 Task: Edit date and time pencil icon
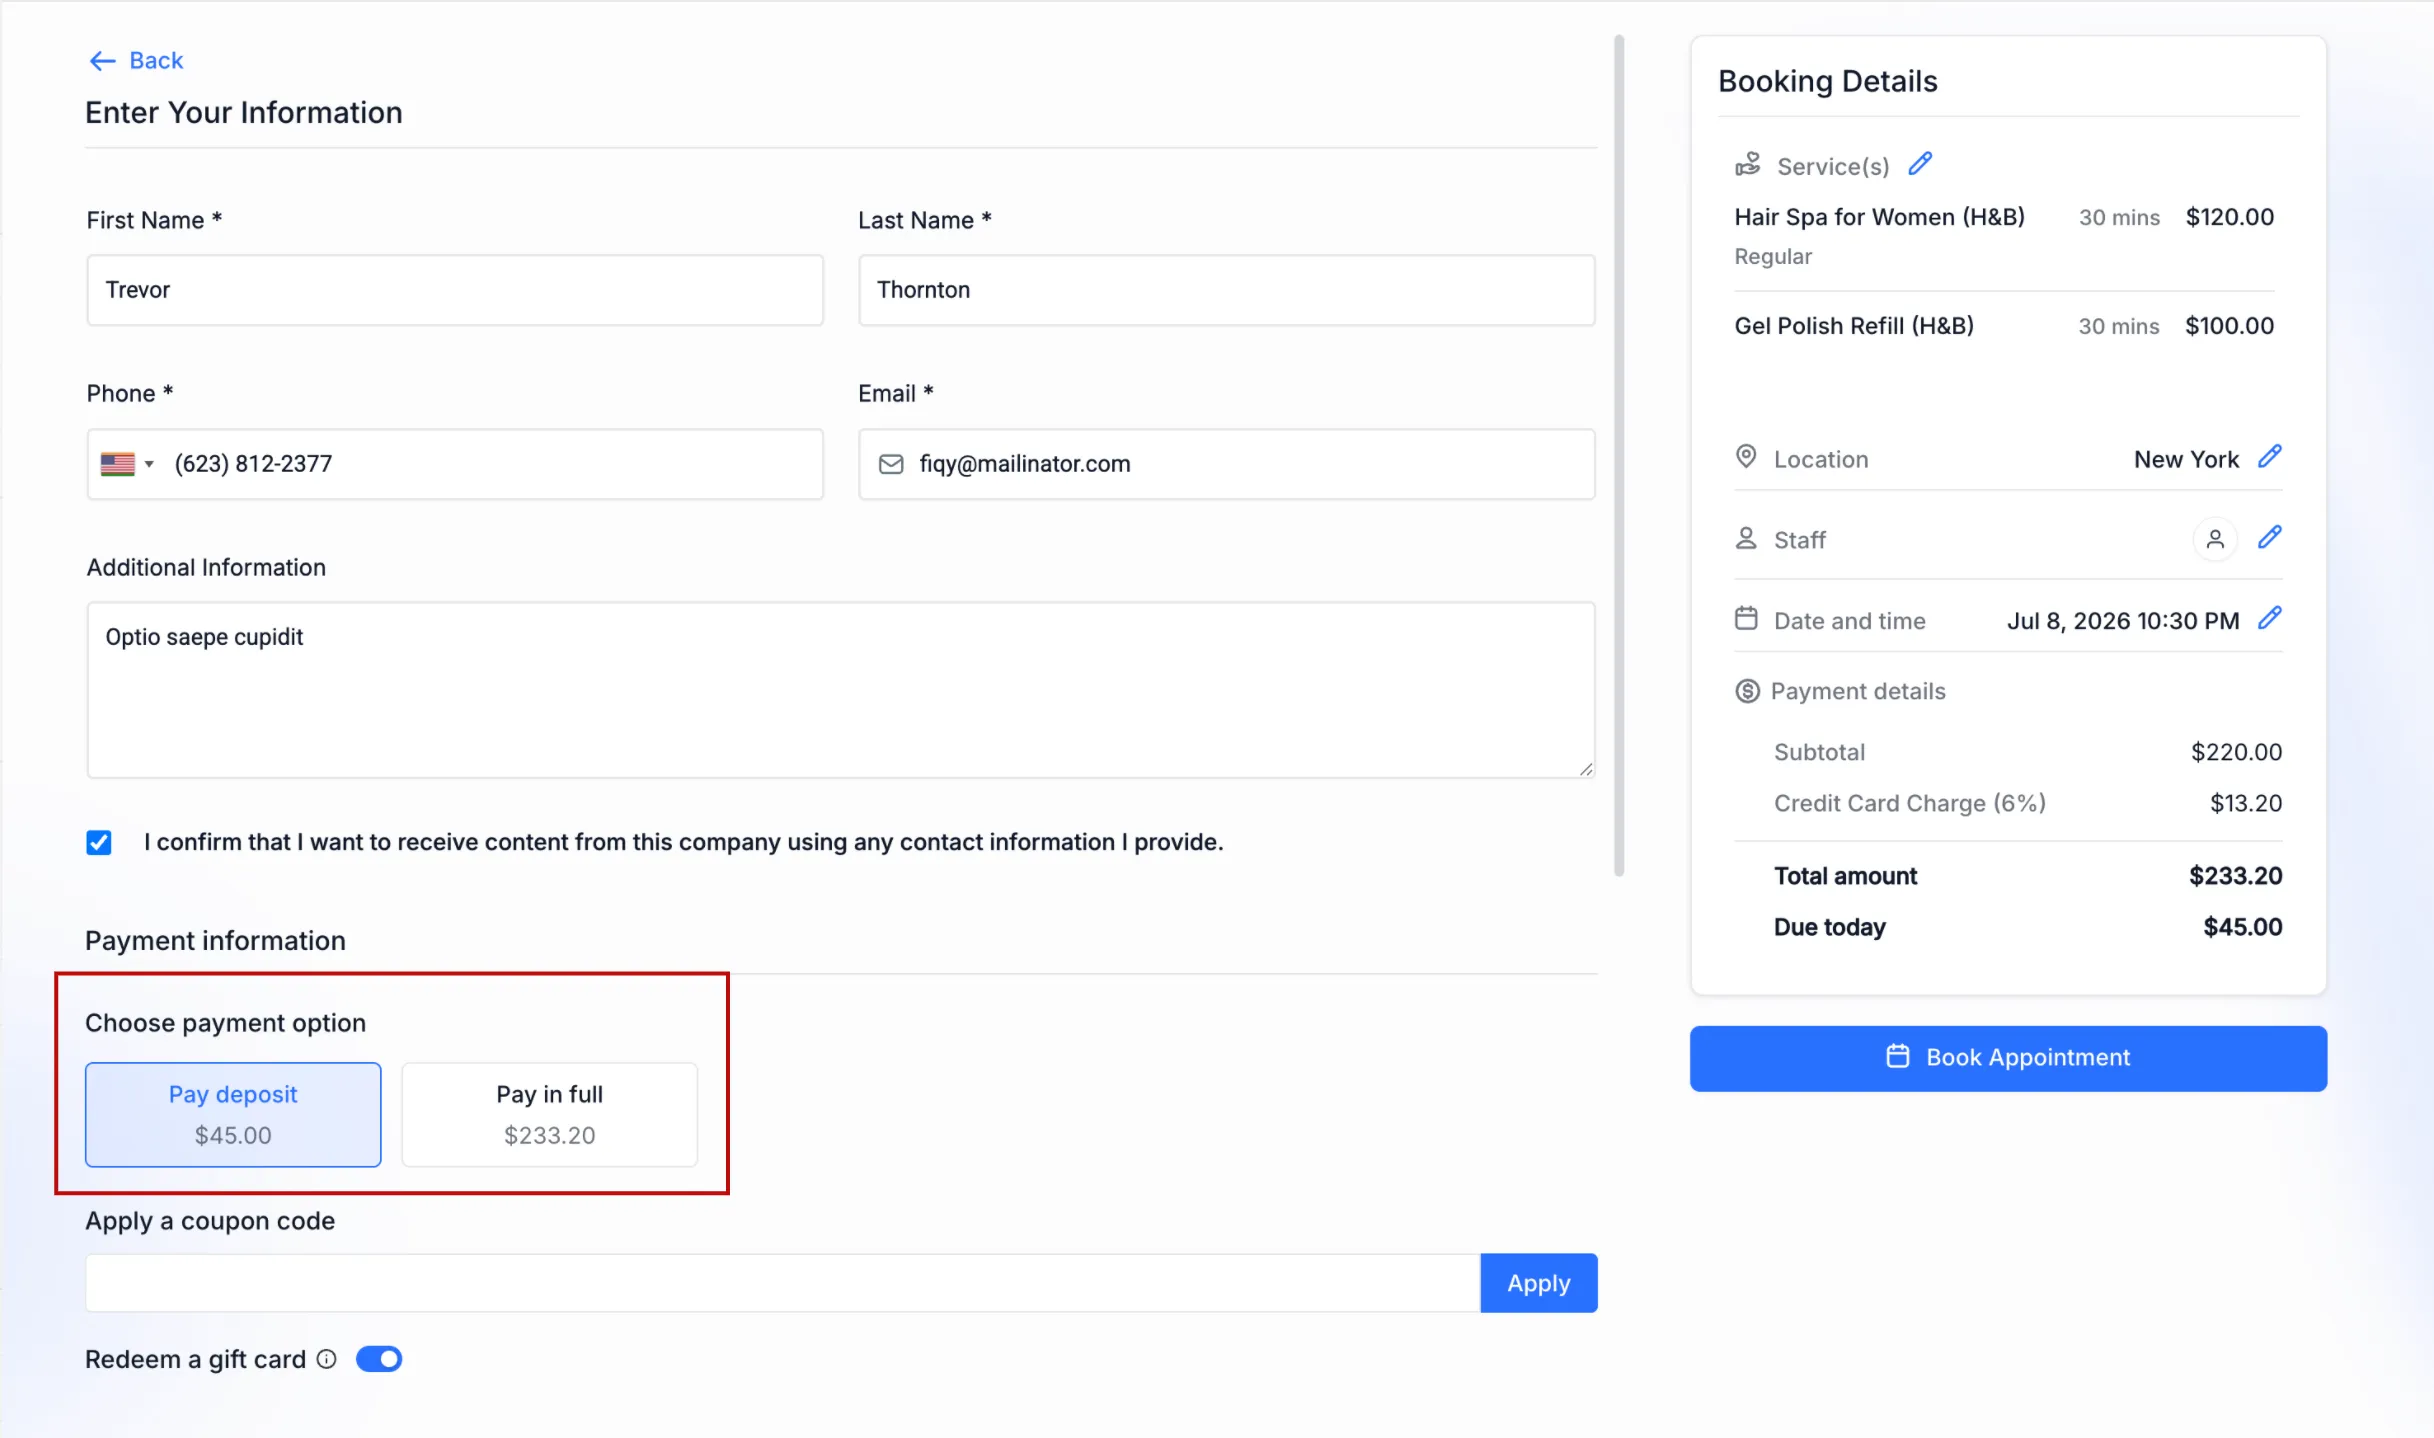[x=2270, y=619]
